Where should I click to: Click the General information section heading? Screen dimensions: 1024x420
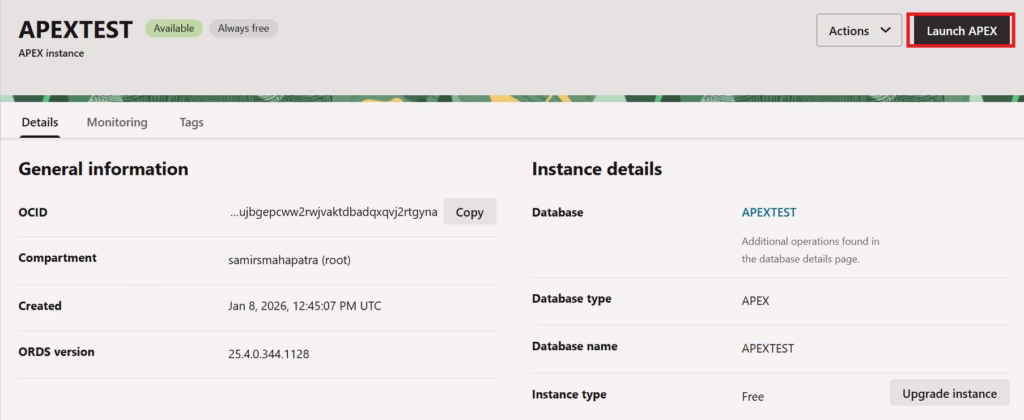pos(103,169)
